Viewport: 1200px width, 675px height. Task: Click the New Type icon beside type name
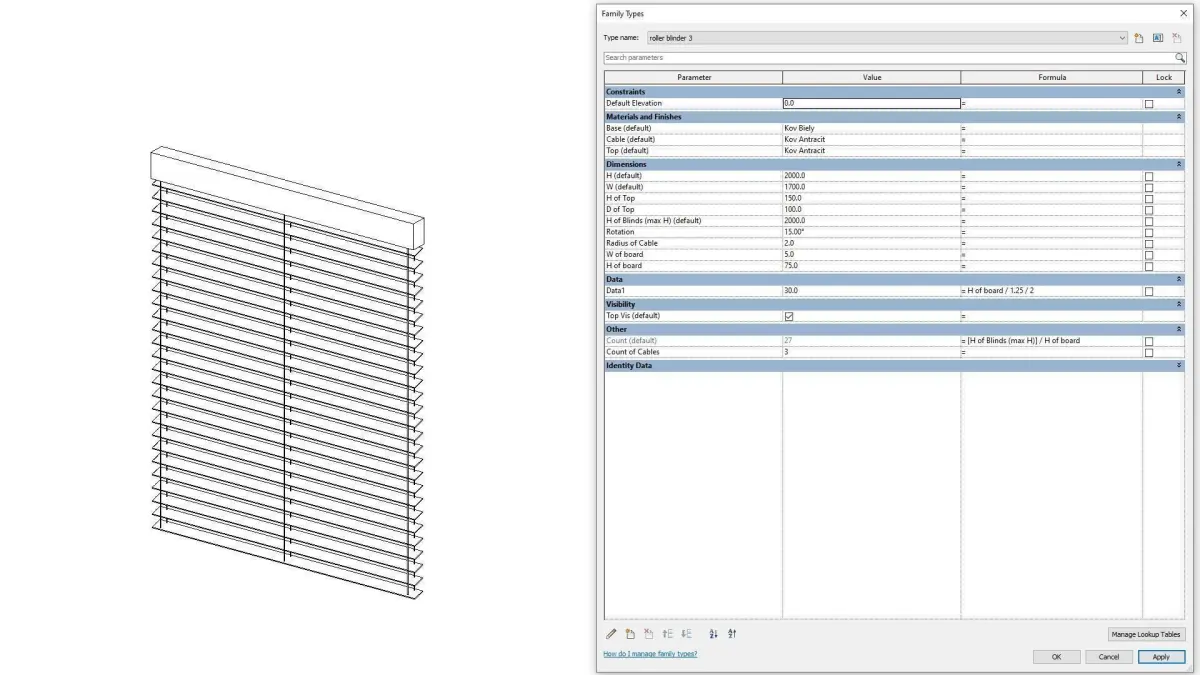pyautogui.click(x=1138, y=38)
